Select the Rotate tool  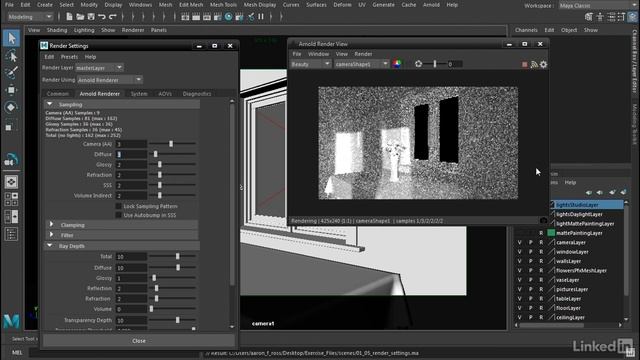[11, 107]
